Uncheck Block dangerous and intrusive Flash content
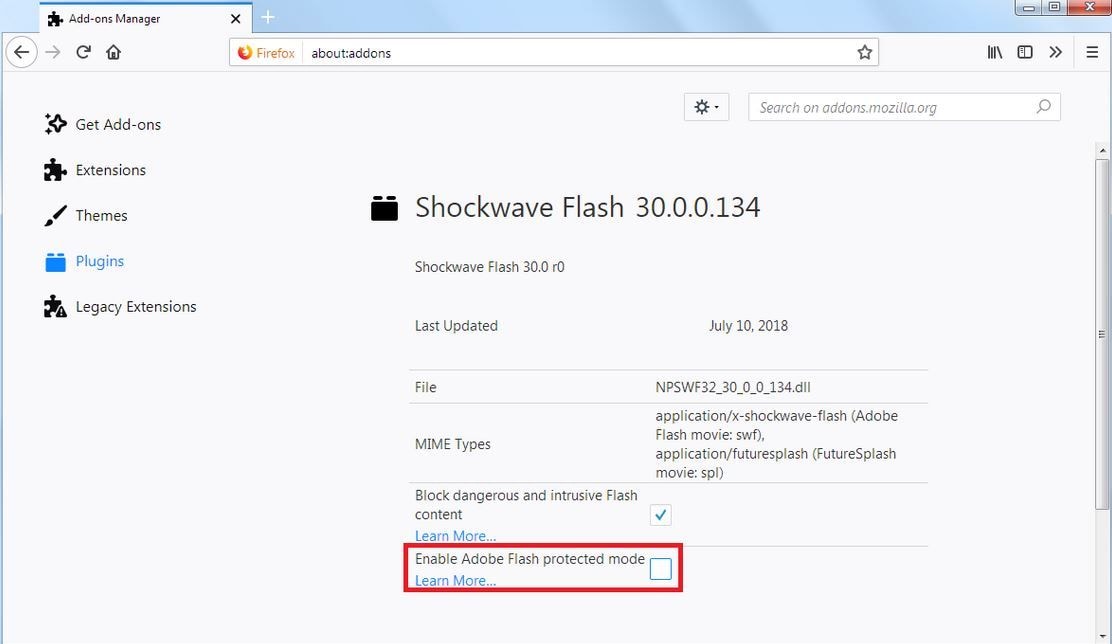 pos(660,515)
